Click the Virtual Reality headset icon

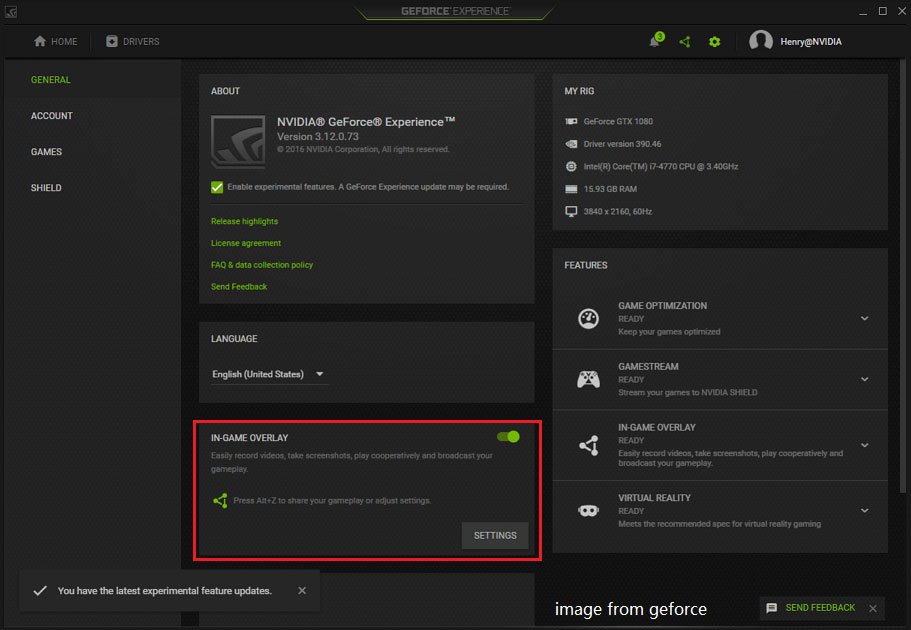point(588,510)
